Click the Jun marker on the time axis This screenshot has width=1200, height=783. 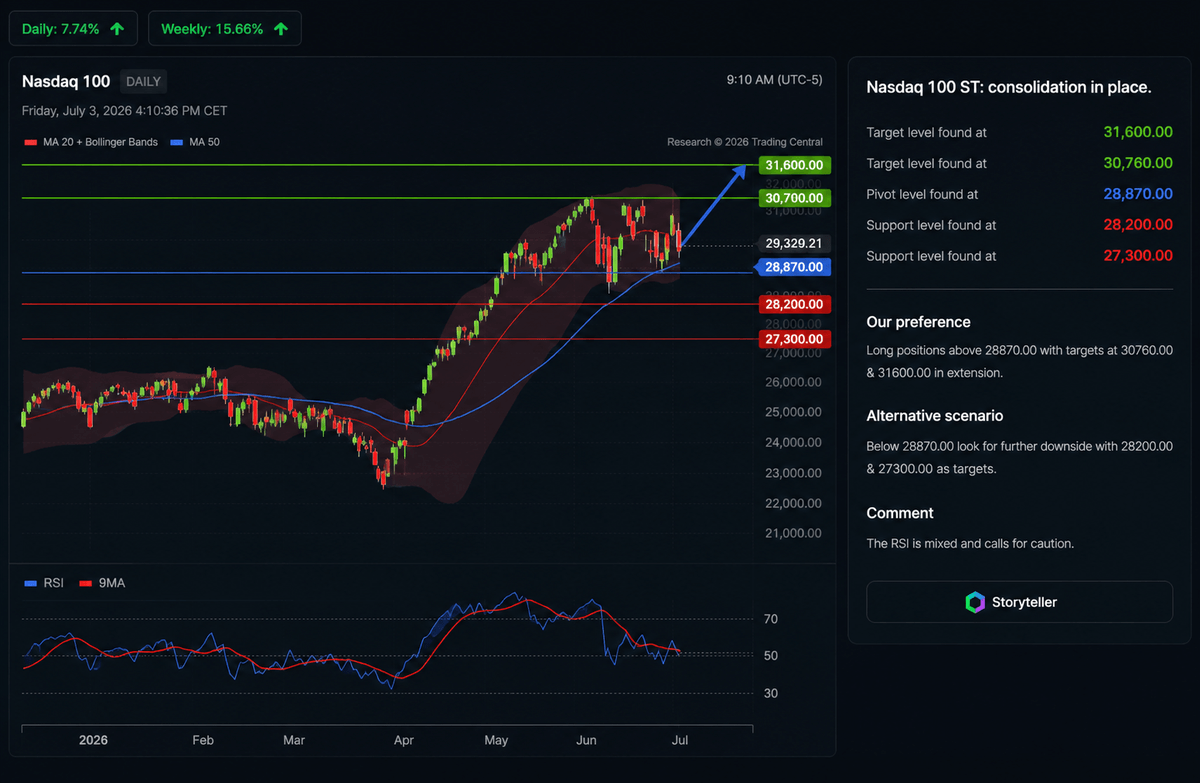(587, 741)
